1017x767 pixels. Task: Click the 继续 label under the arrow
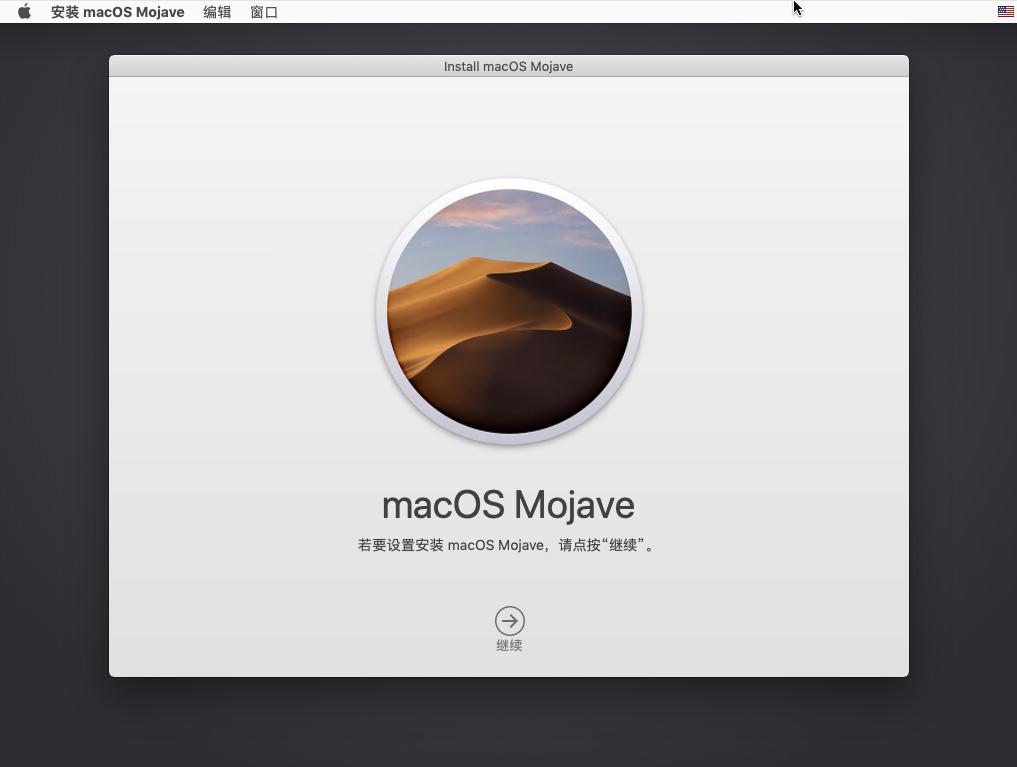point(509,645)
